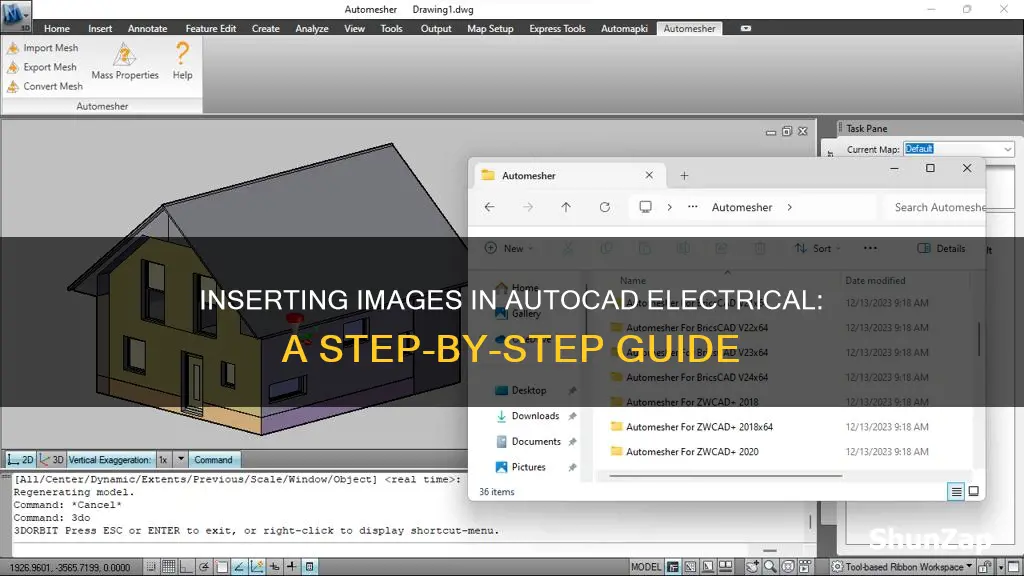Open the Automapki ribbon tab
The image size is (1024, 576).
624,29
